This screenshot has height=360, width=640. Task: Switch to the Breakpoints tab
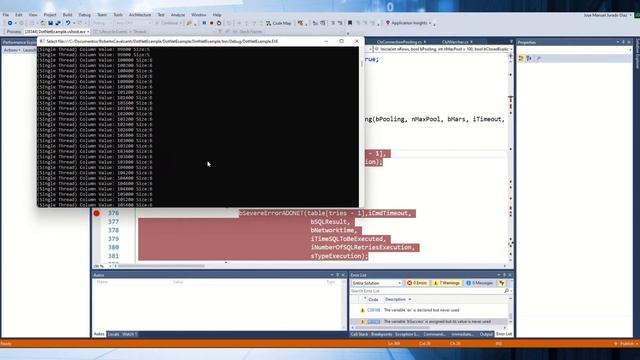pos(381,334)
